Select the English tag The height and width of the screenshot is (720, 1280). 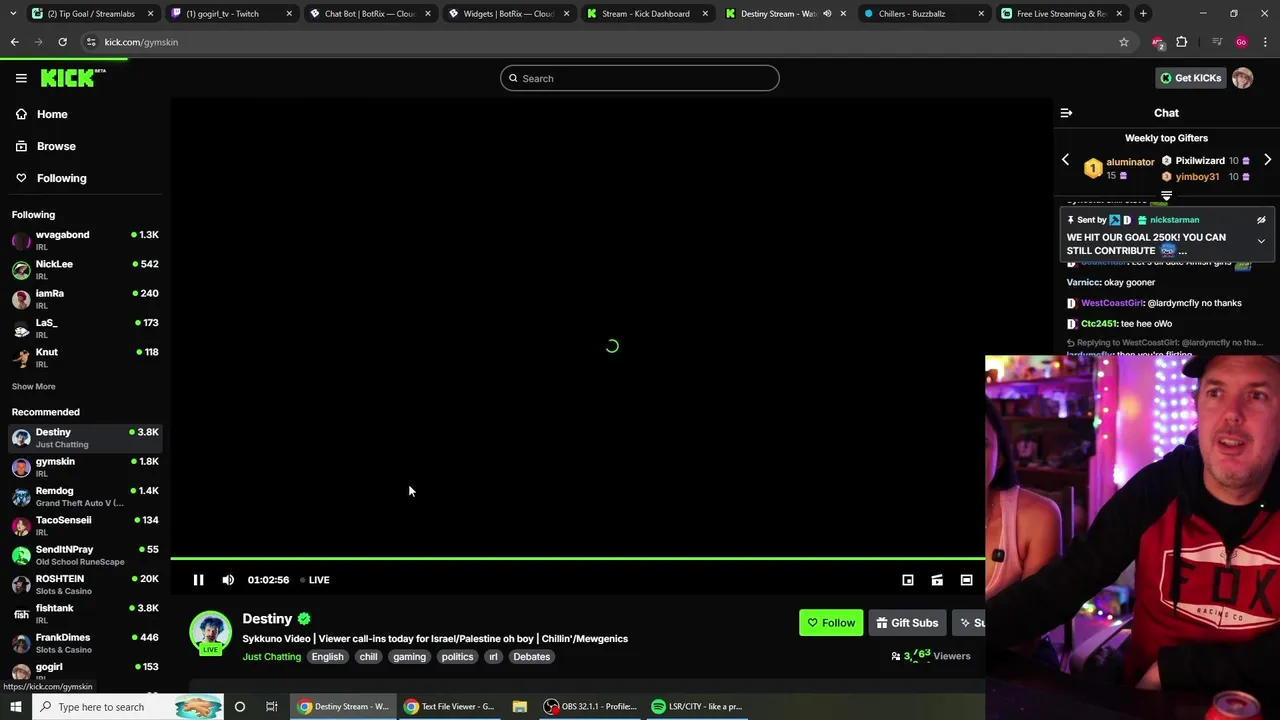[327, 657]
